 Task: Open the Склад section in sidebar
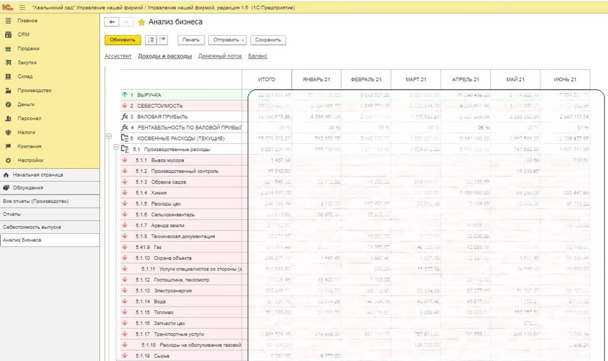[x=25, y=76]
